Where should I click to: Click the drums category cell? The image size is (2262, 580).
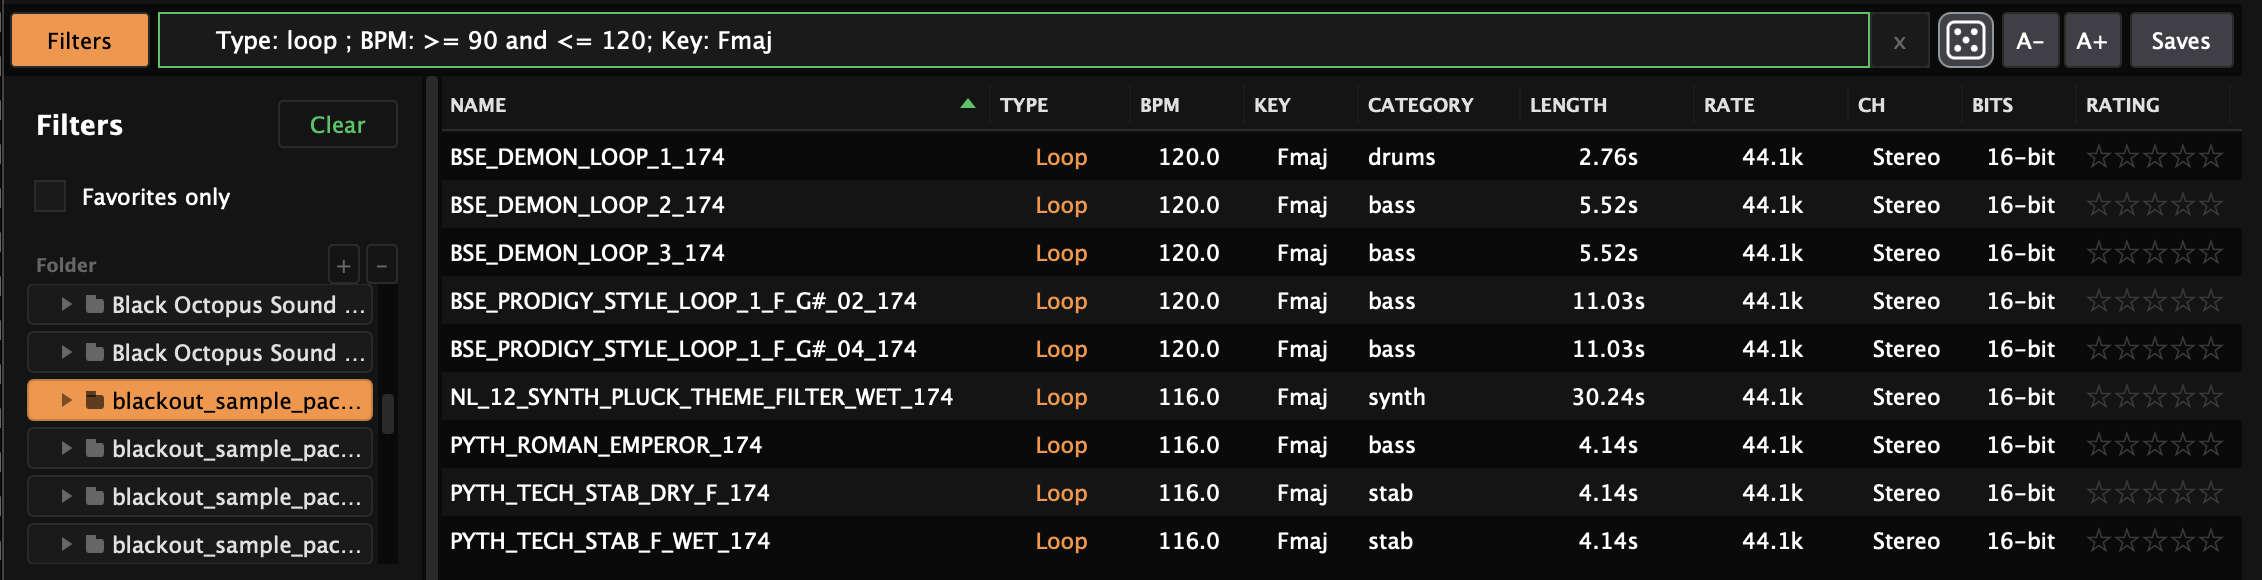click(x=1401, y=157)
